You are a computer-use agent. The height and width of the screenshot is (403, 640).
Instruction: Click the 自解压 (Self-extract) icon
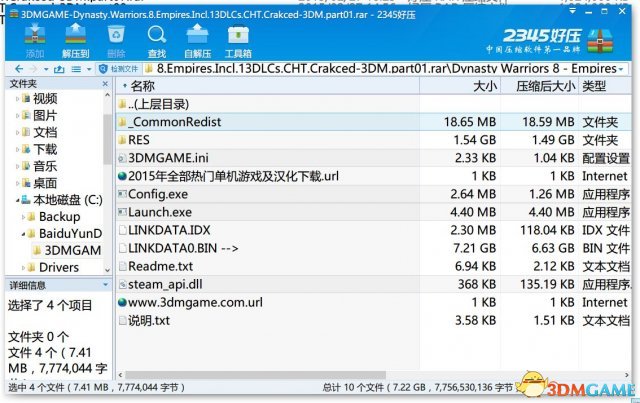(198, 41)
